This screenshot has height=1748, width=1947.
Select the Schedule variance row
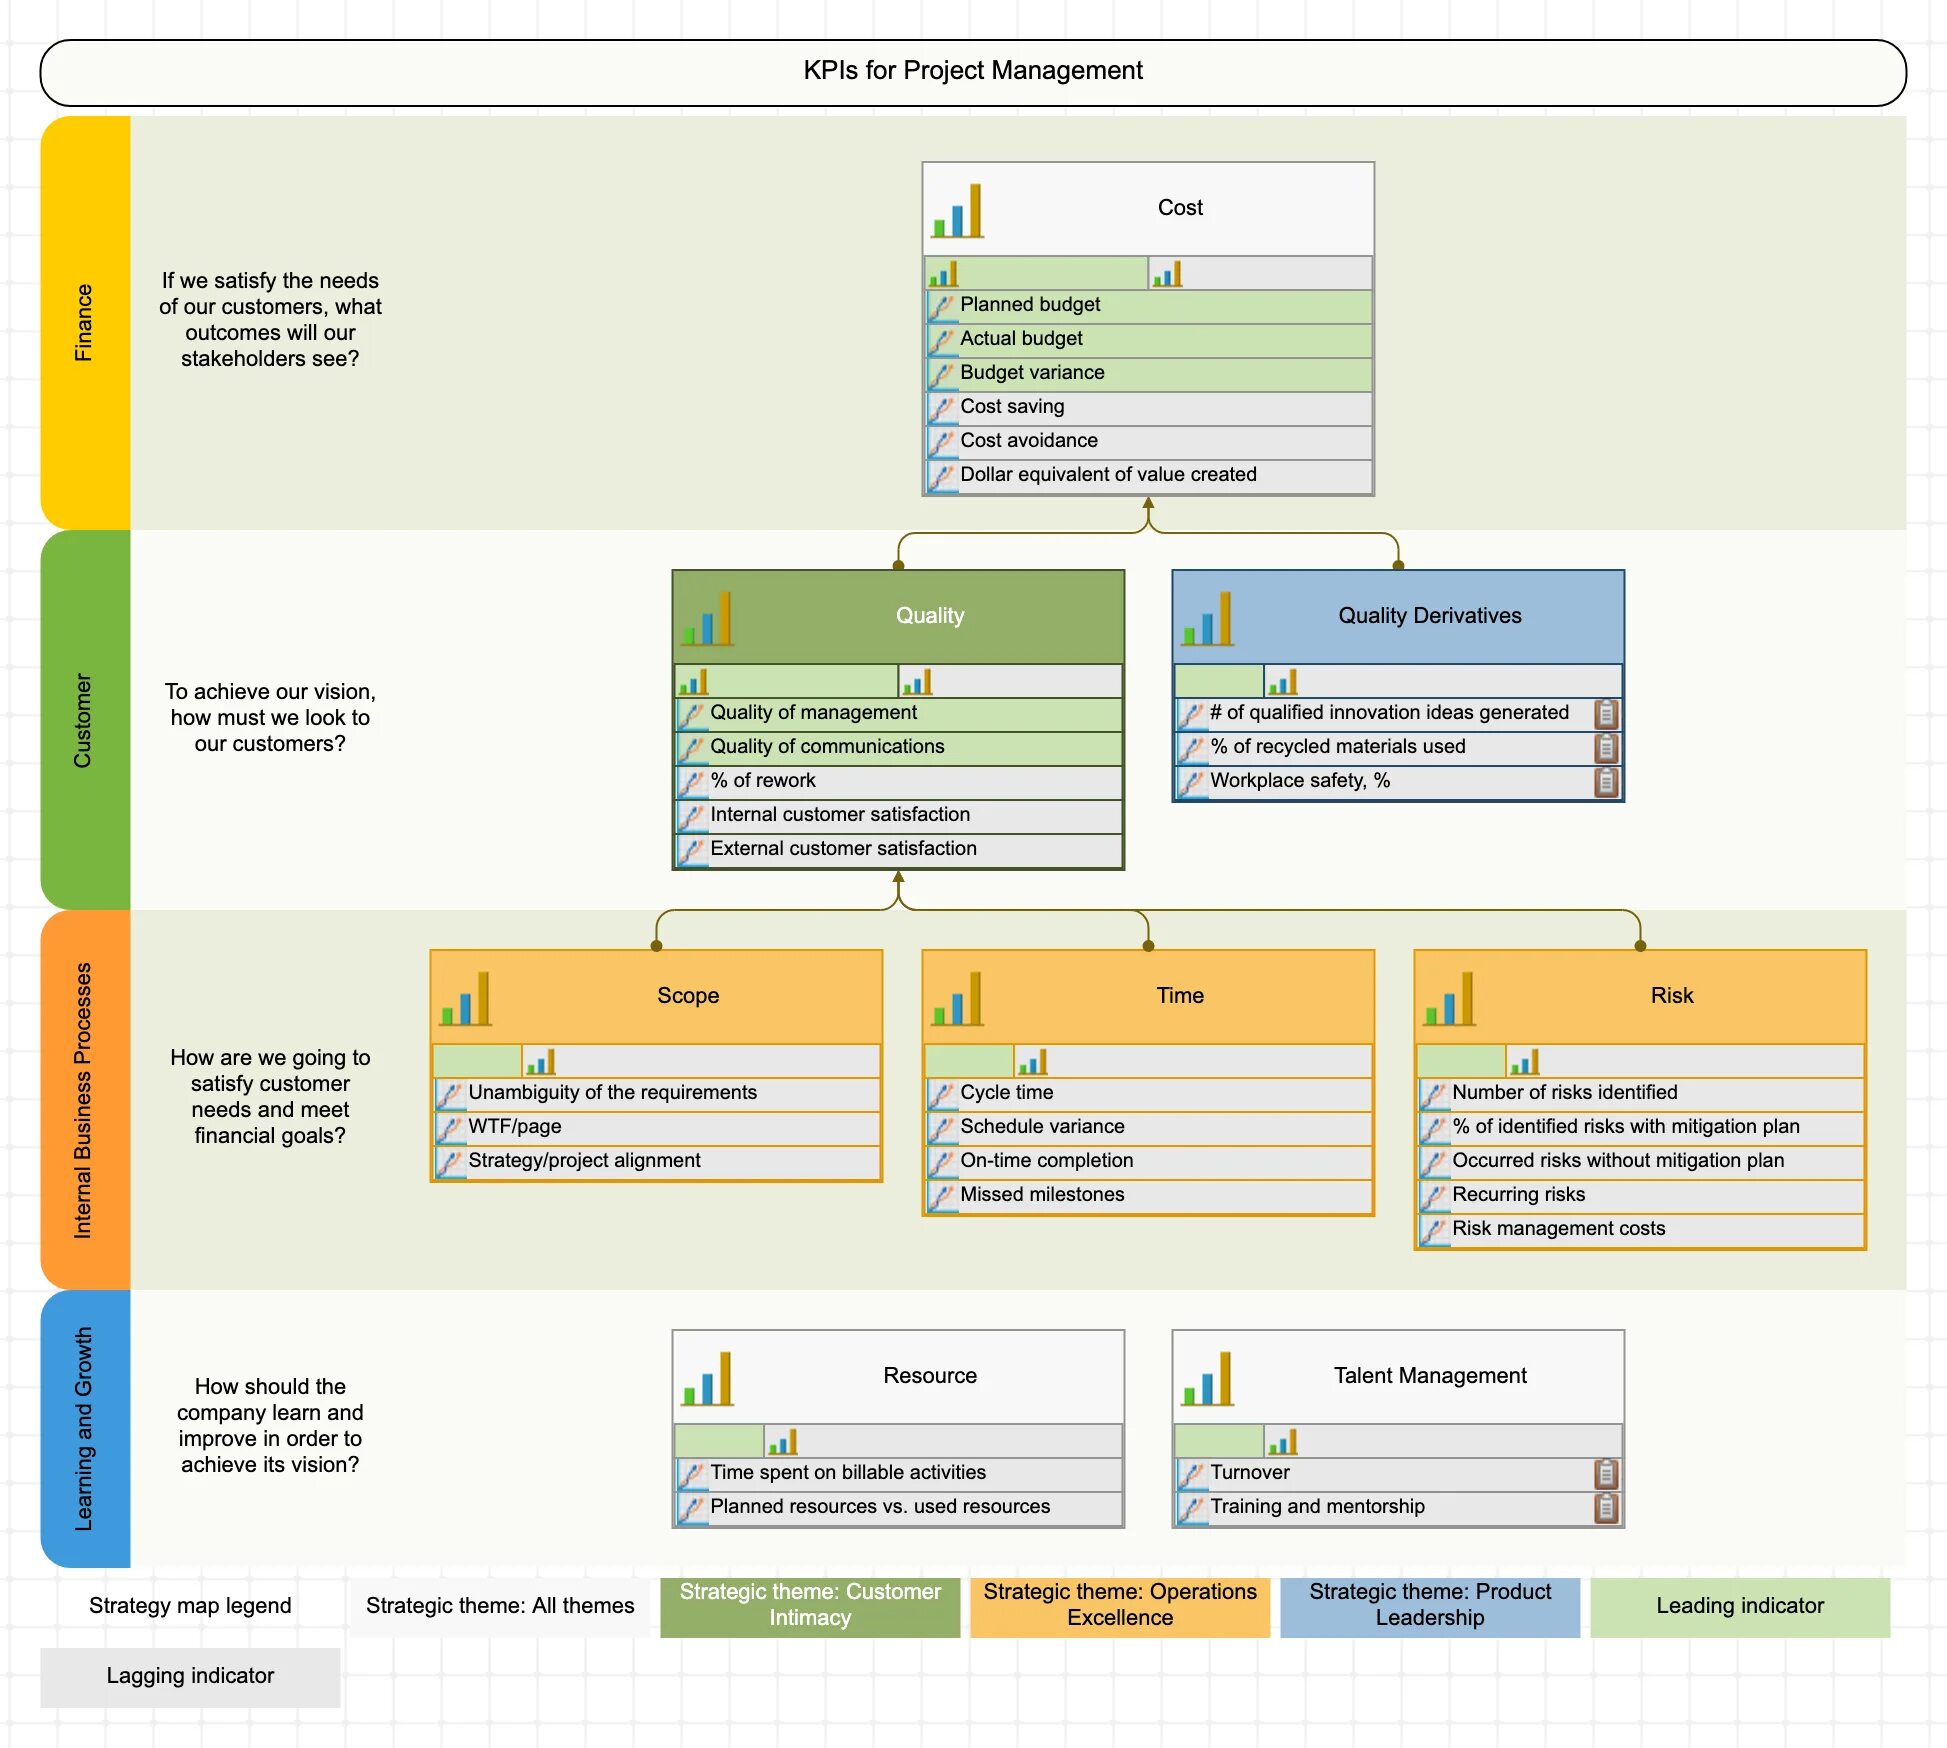tap(1148, 1128)
